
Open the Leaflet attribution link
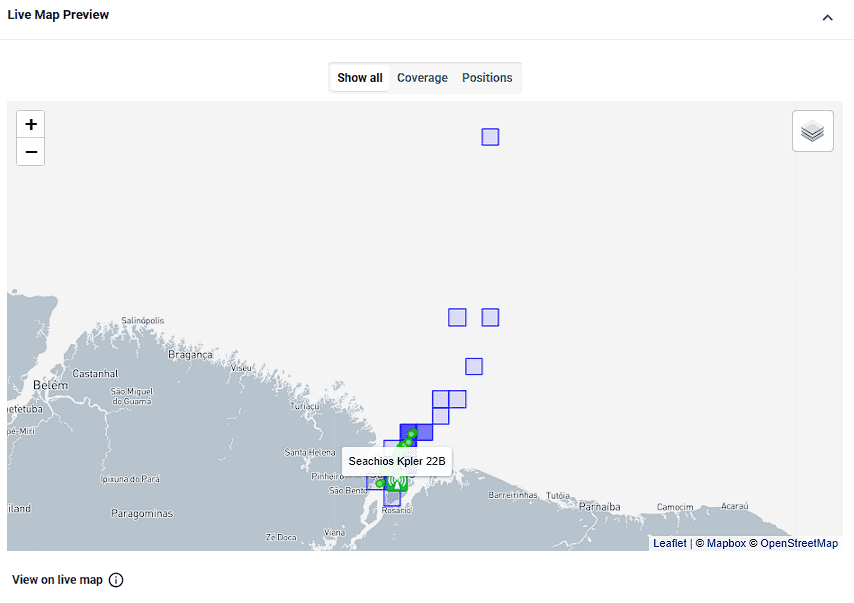[x=669, y=543]
